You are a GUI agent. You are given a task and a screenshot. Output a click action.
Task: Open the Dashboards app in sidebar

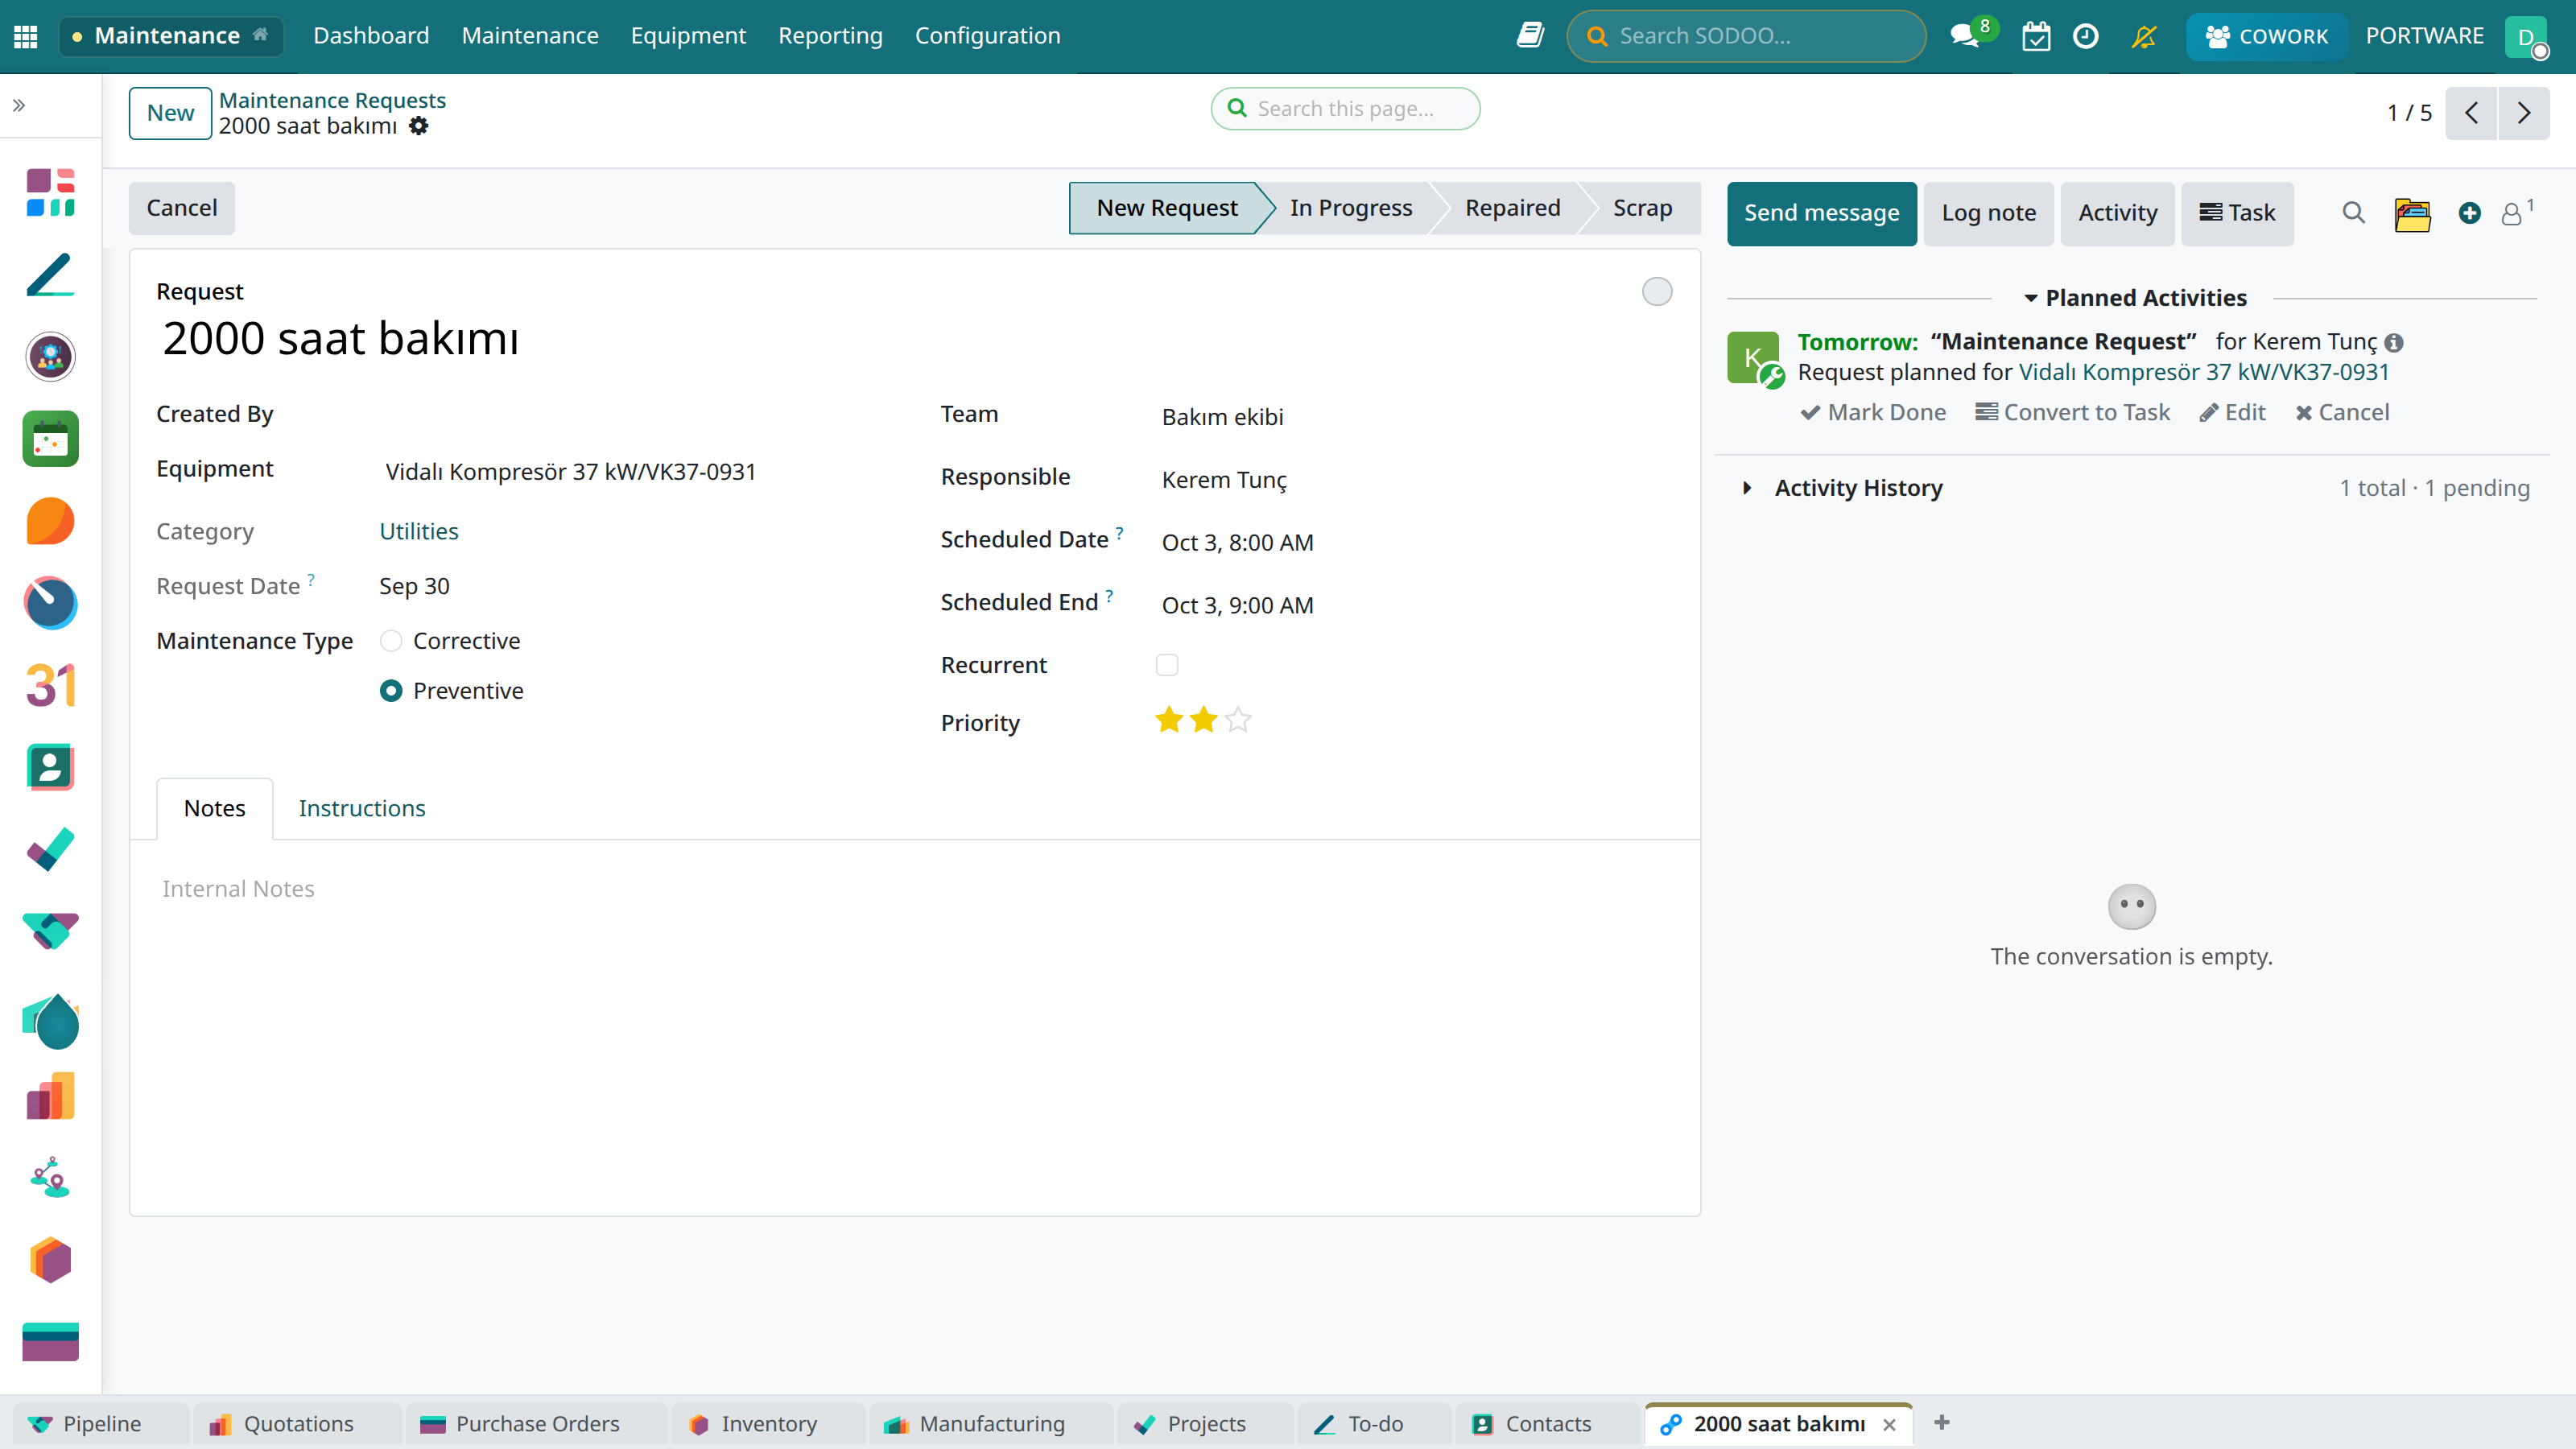click(x=51, y=192)
